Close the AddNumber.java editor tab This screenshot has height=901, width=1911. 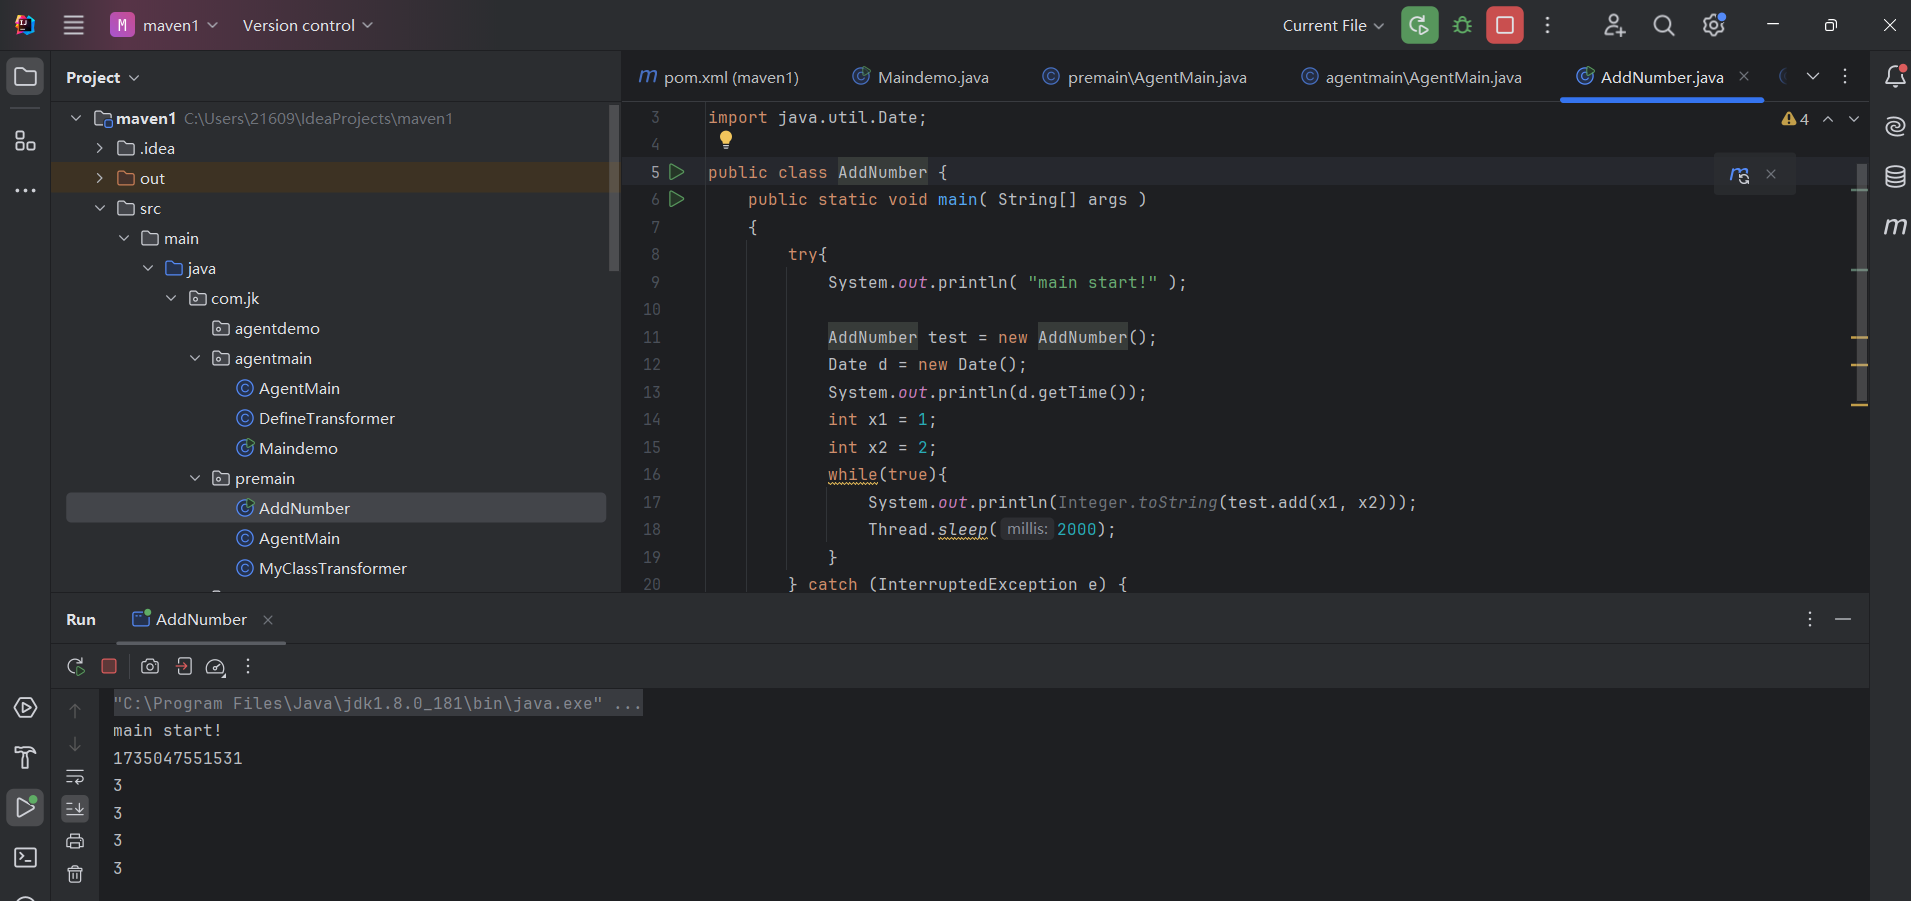pos(1744,76)
